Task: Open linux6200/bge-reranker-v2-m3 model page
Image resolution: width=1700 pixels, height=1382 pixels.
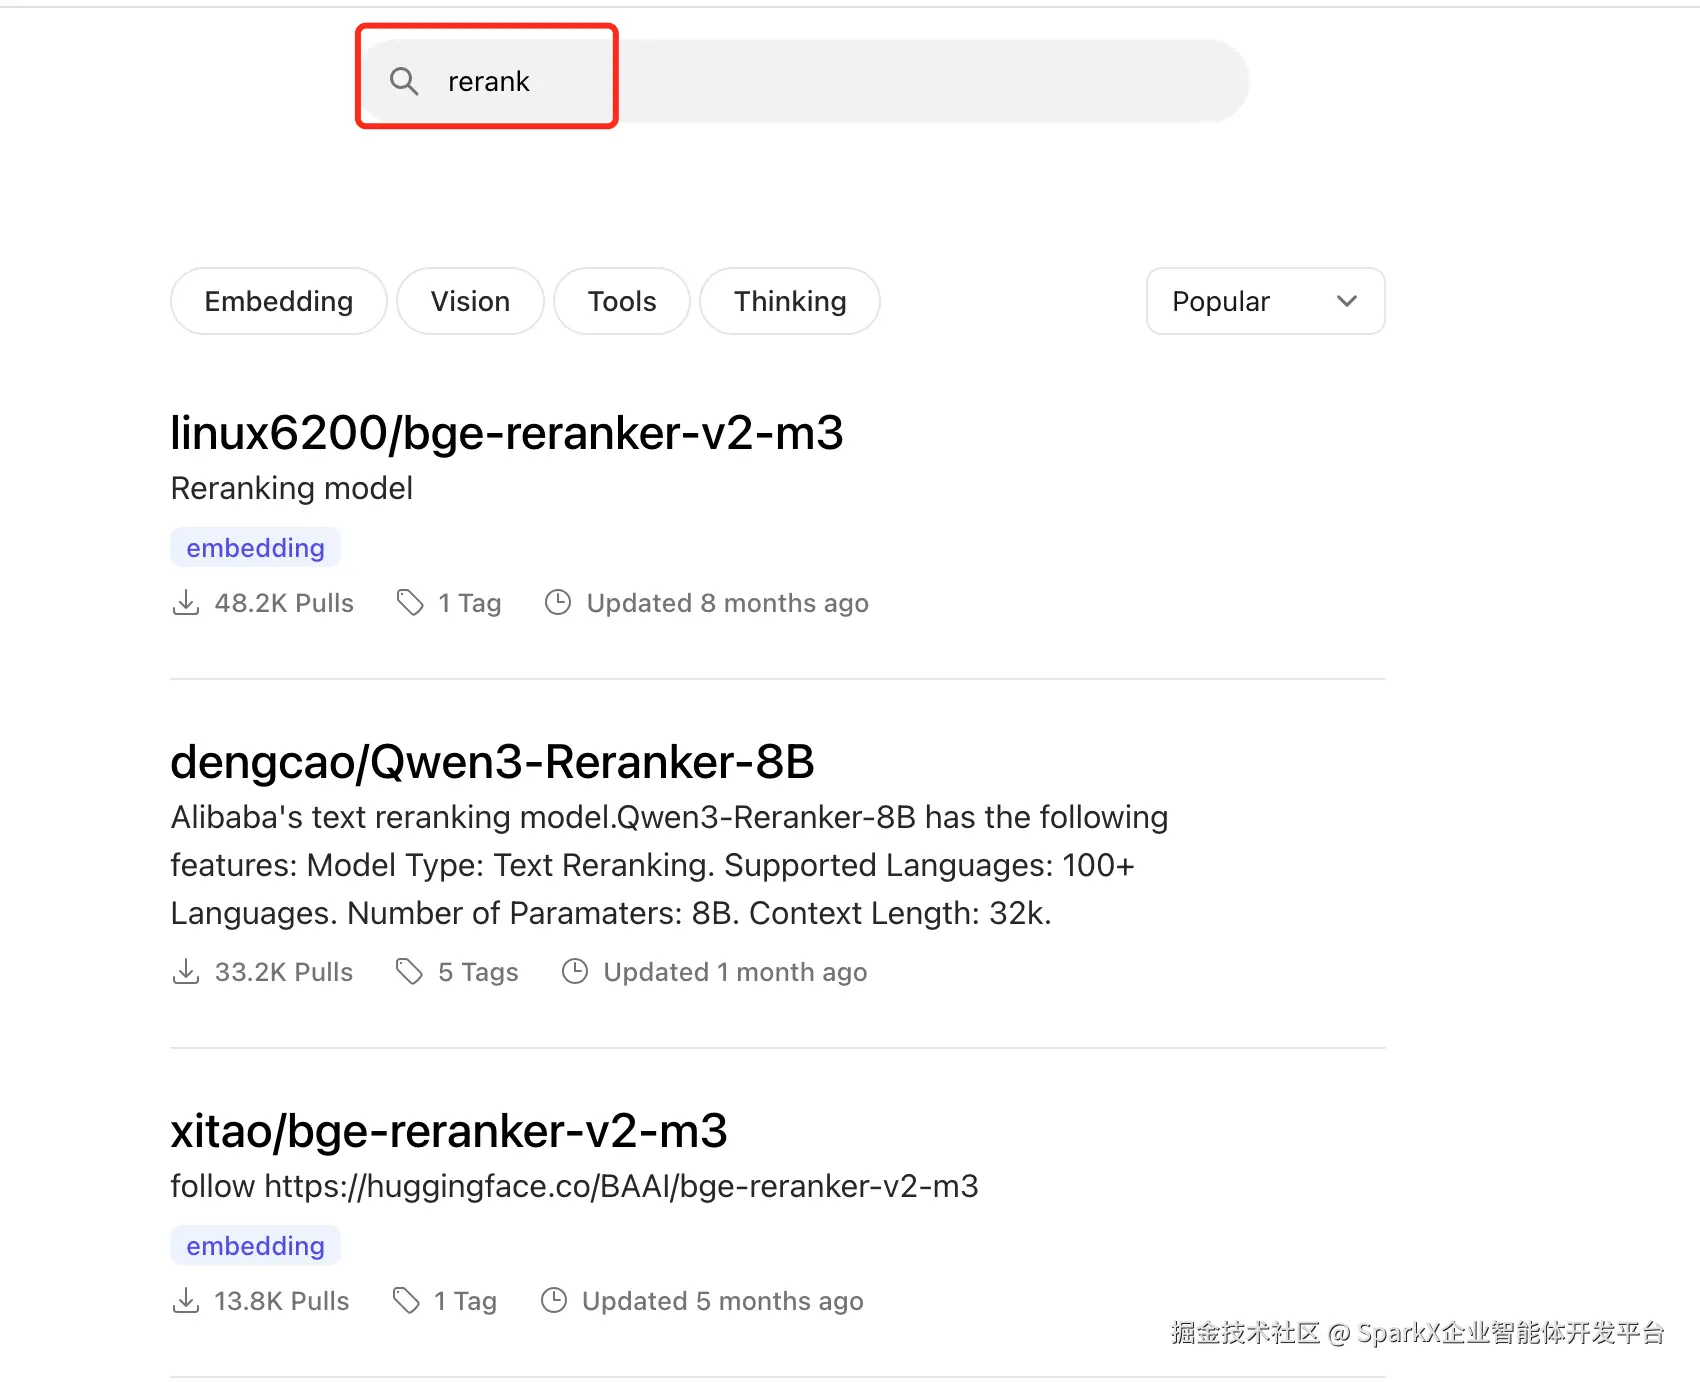Action: [506, 433]
